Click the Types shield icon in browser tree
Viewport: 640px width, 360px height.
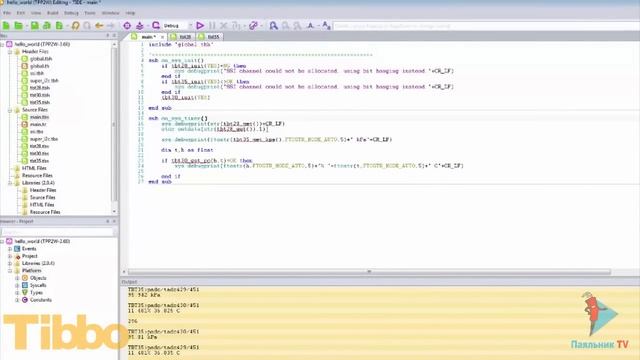click(x=25, y=293)
